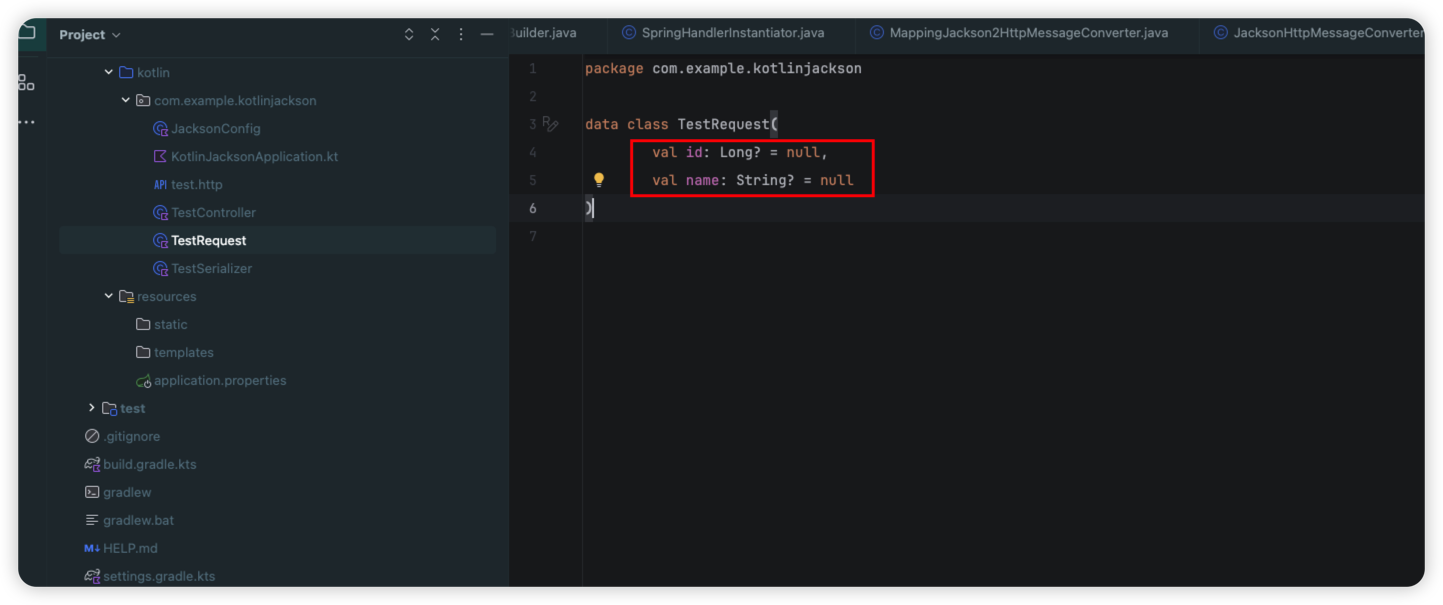Expand the test folder chevron
The width and height of the screenshot is (1443, 605).
pyautogui.click(x=92, y=408)
